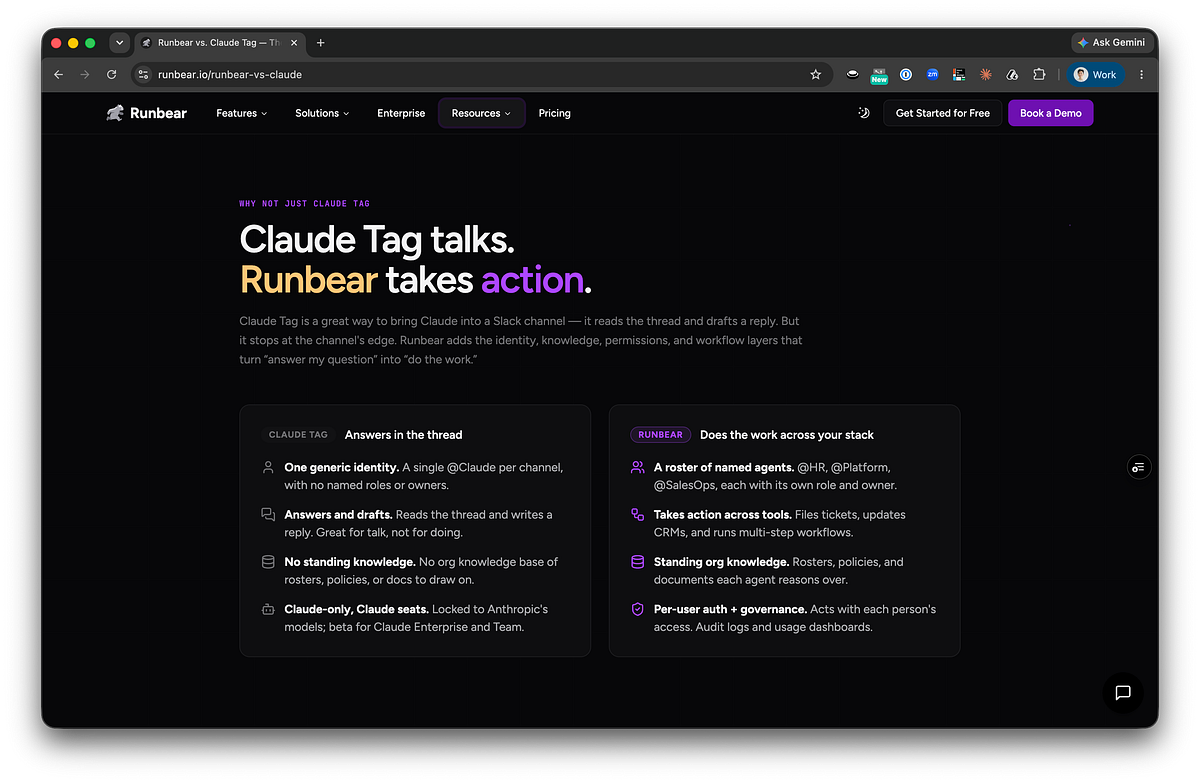Click shield icon beside Per-user auth + governance

[637, 609]
